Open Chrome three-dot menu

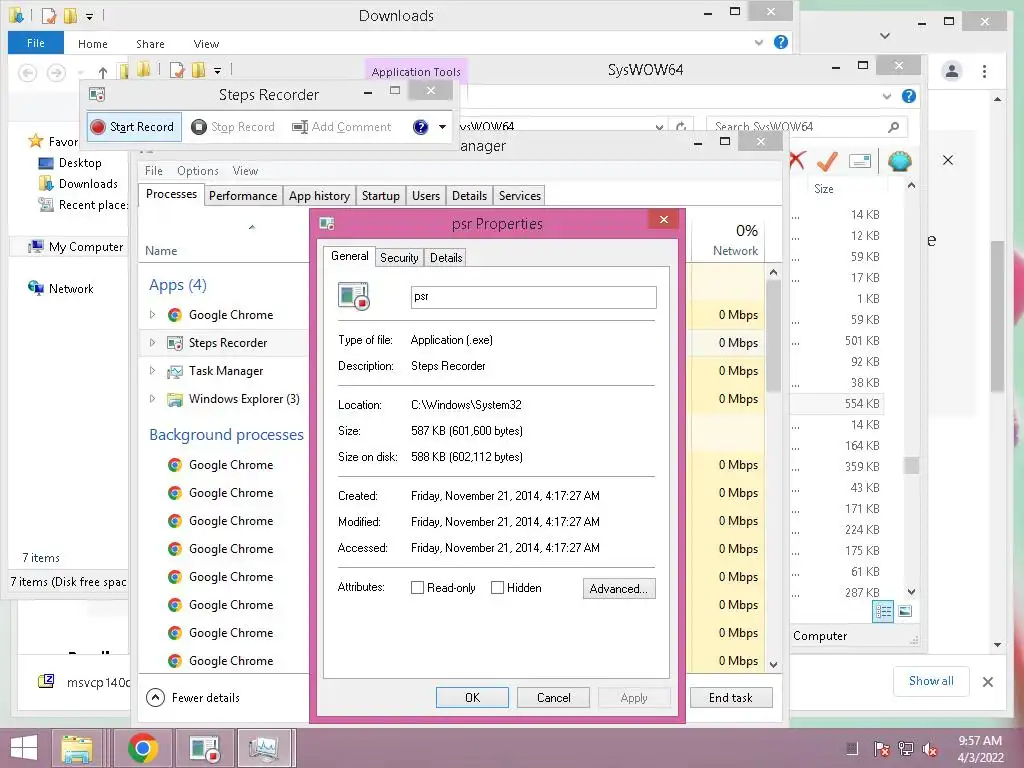pos(984,71)
